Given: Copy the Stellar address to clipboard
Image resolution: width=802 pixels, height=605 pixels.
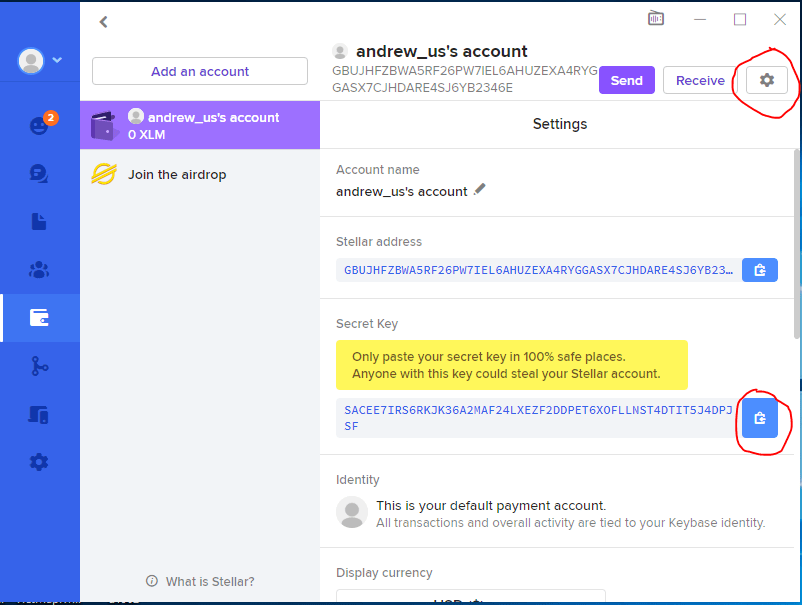Looking at the screenshot, I should pyautogui.click(x=759, y=270).
